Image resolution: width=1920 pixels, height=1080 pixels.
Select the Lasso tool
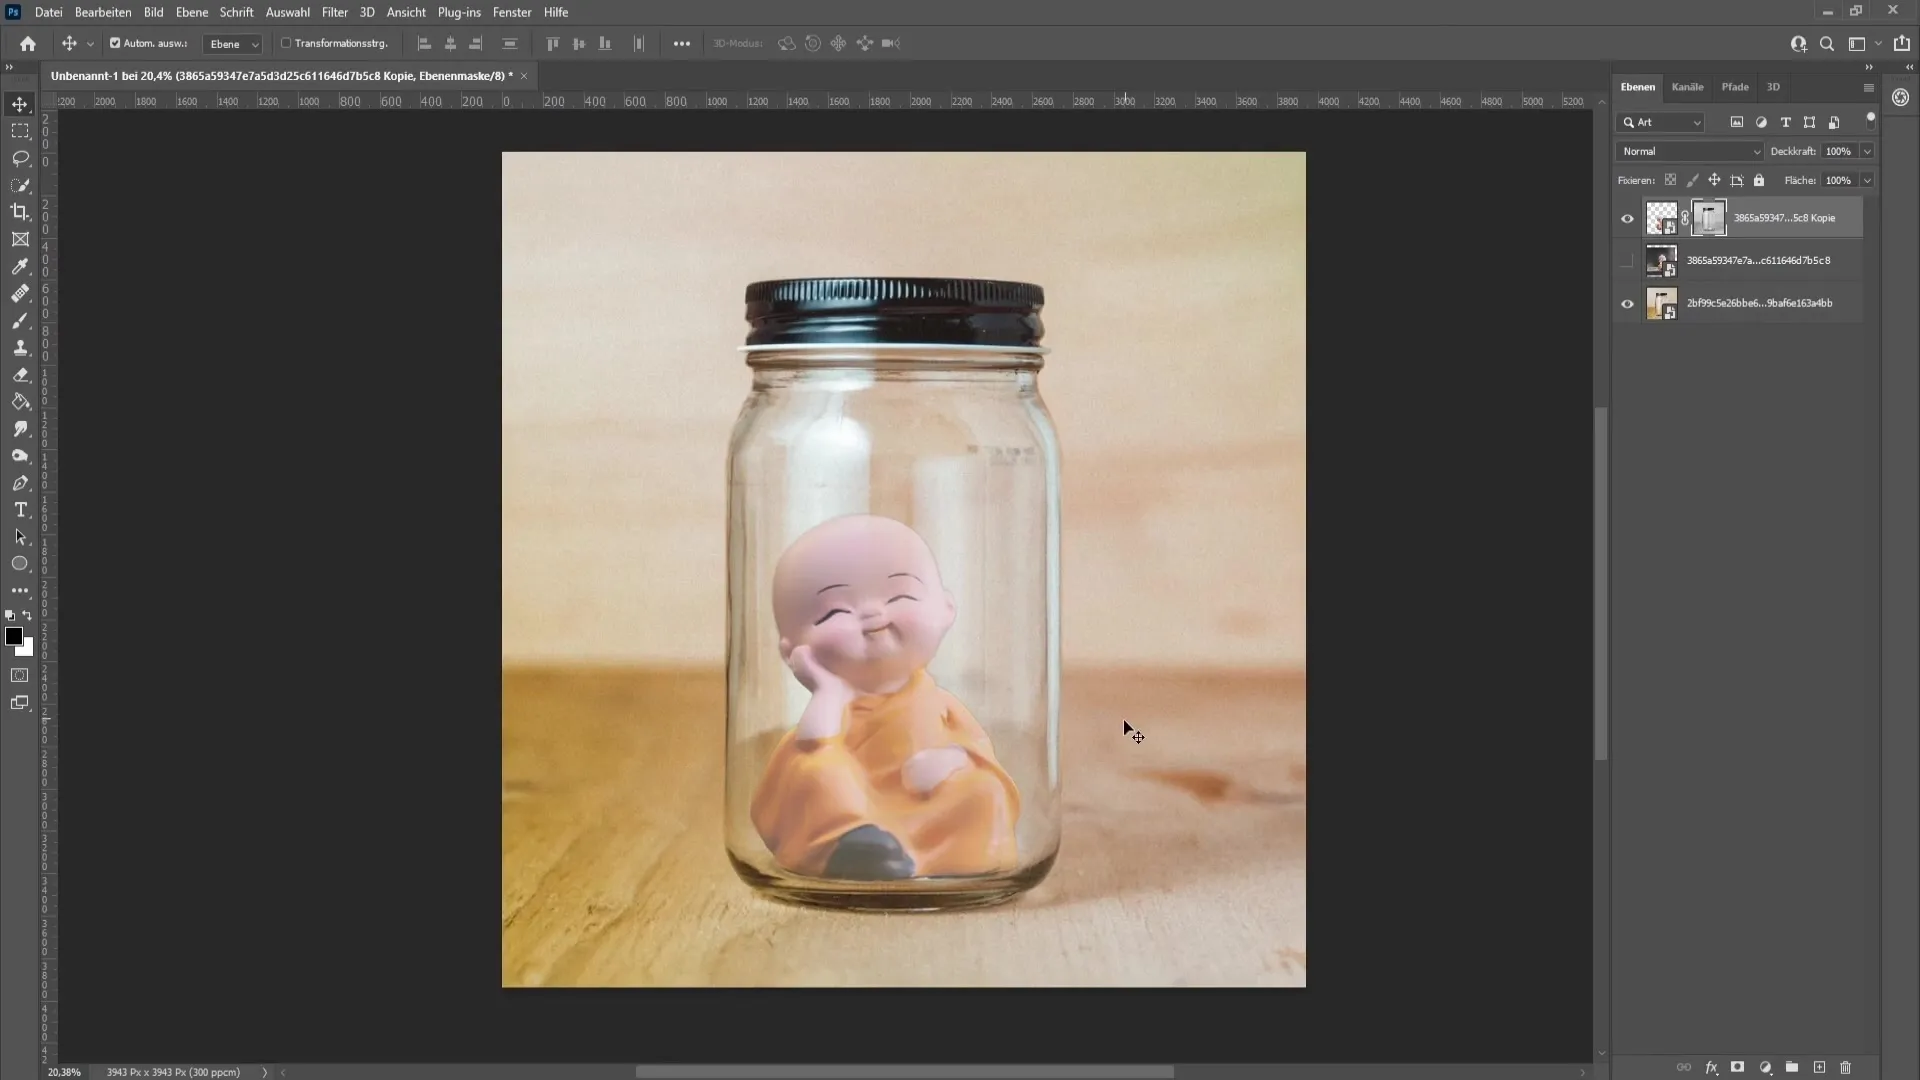point(20,157)
